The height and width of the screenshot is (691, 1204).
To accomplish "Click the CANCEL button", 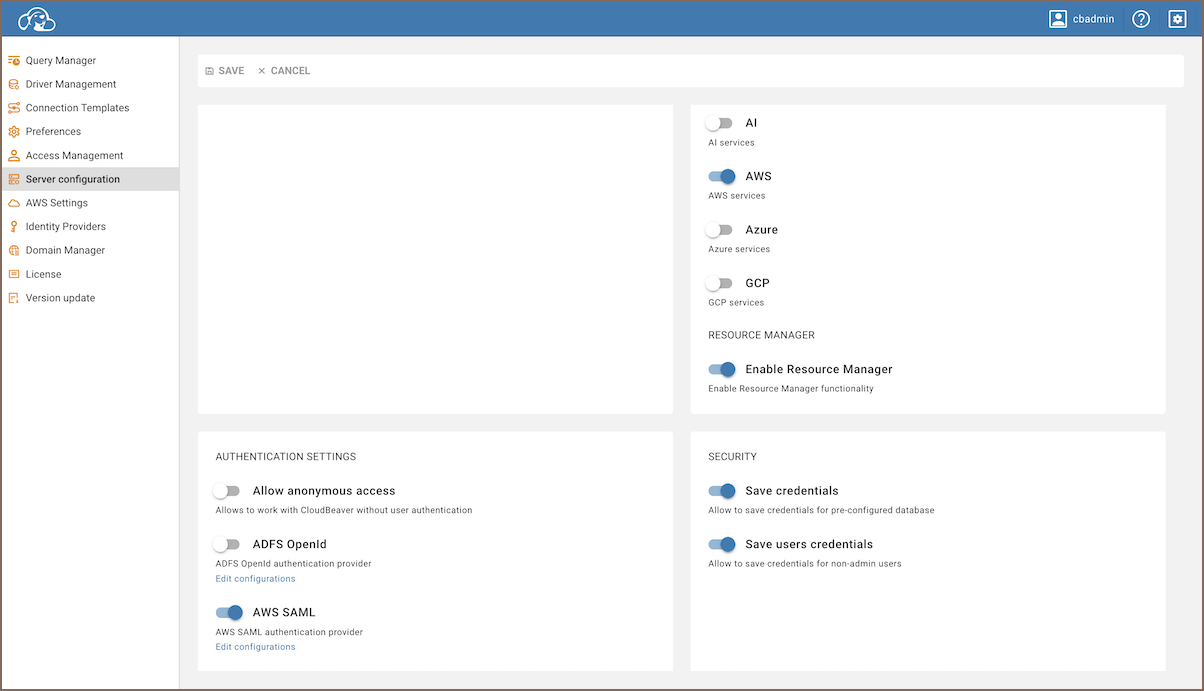I will [x=284, y=71].
